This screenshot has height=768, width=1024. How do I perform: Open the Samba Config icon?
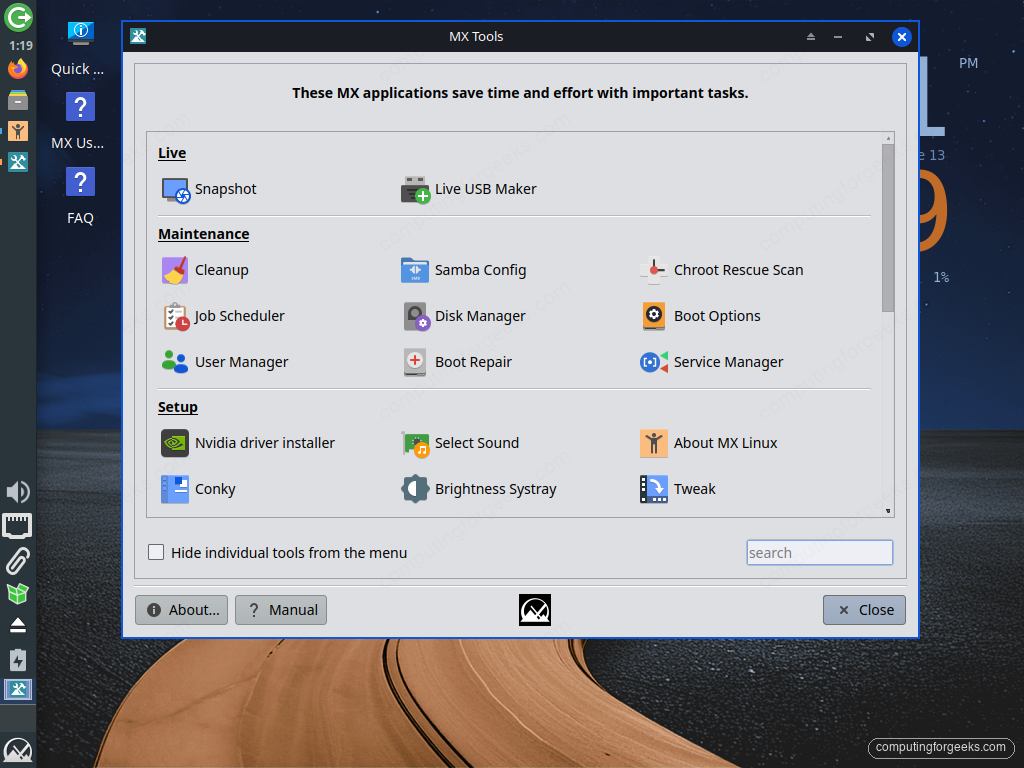pos(415,270)
